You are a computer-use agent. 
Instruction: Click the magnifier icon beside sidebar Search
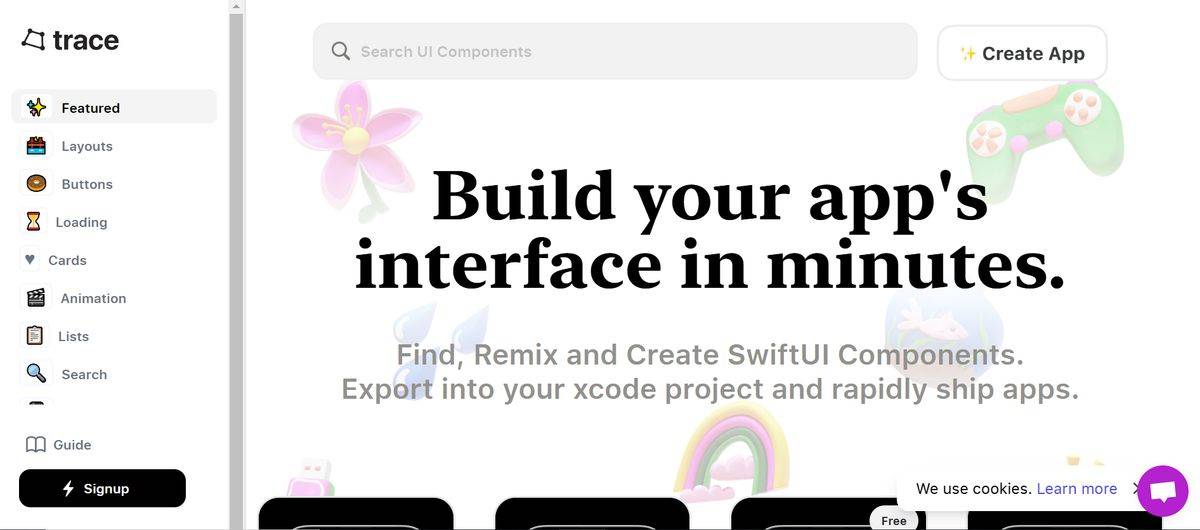pyautogui.click(x=36, y=374)
